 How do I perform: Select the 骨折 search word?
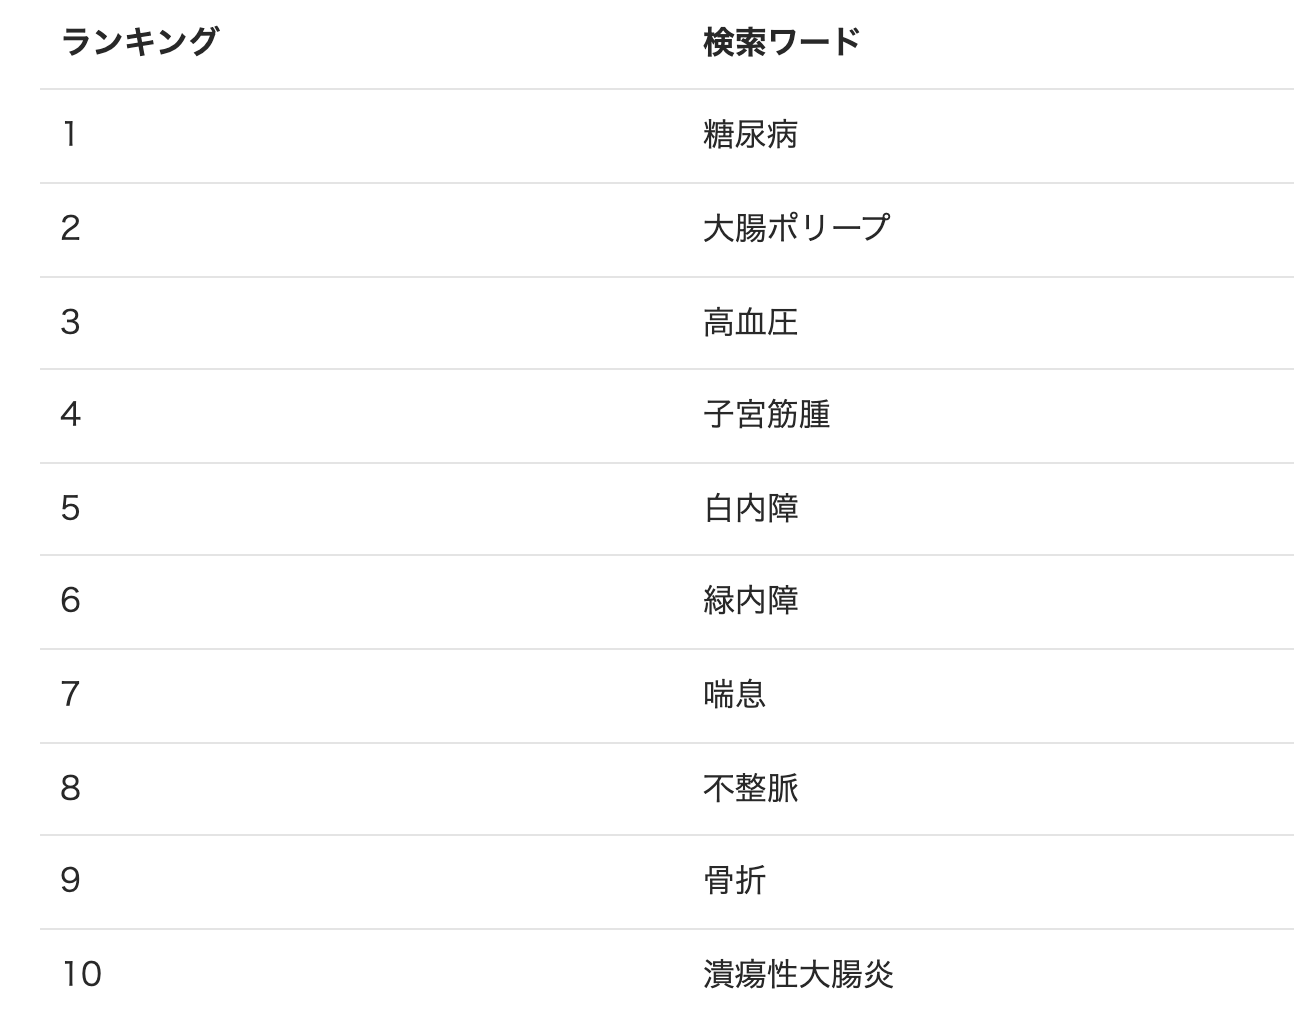pos(734,880)
